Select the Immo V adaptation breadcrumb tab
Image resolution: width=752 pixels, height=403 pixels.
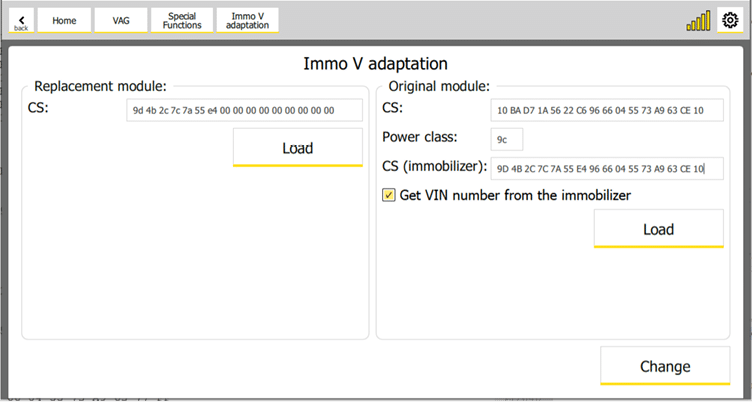(247, 20)
